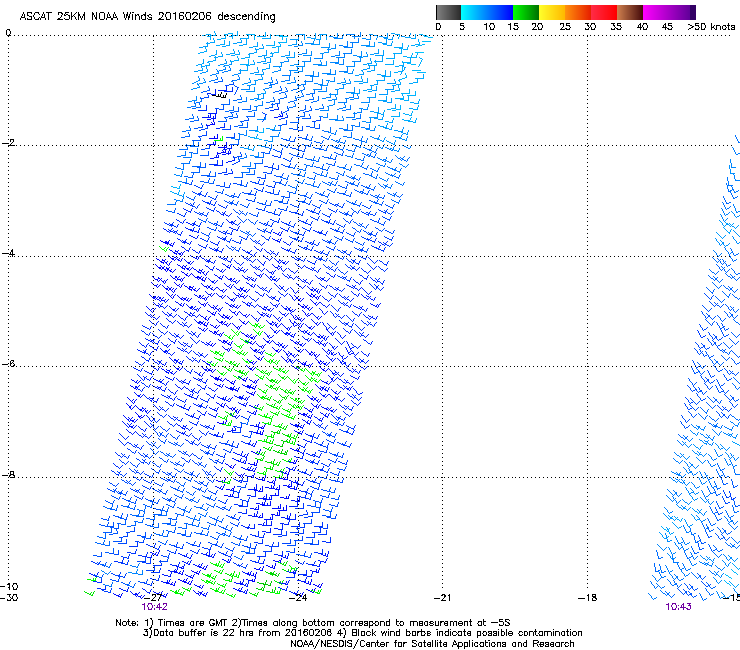Screen dimensions: 740x650
Task: Click the longitude label '-30' at bottom left
Action: point(9,598)
